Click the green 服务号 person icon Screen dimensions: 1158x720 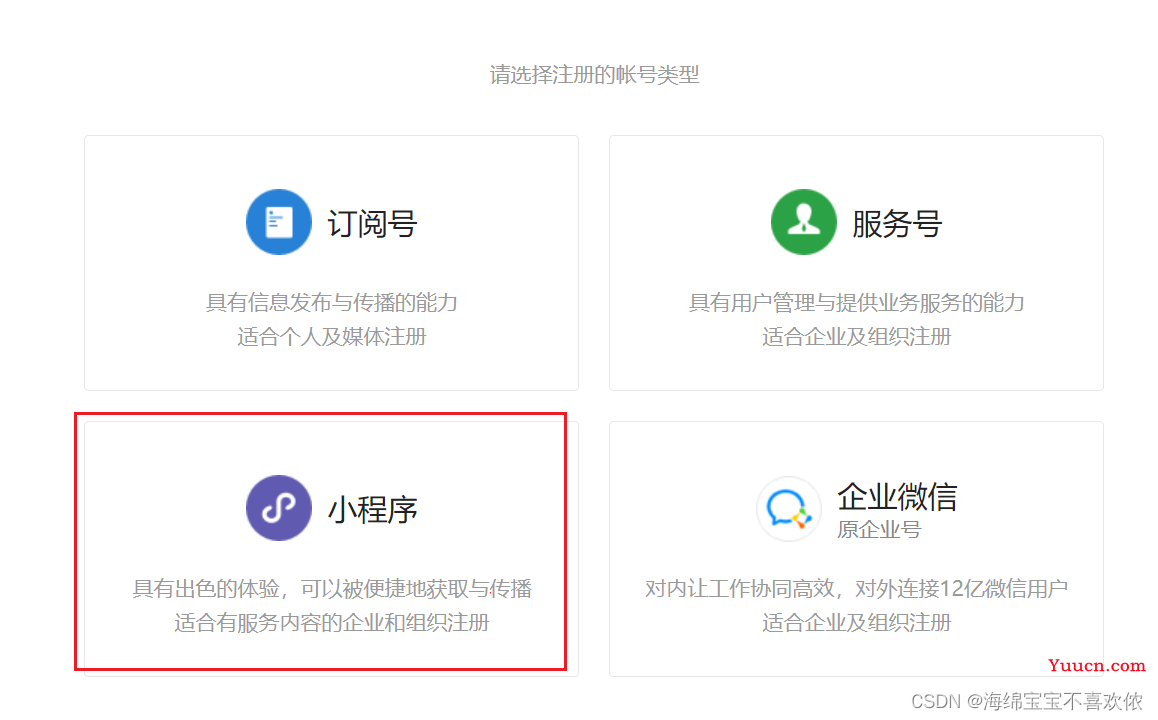(804, 222)
